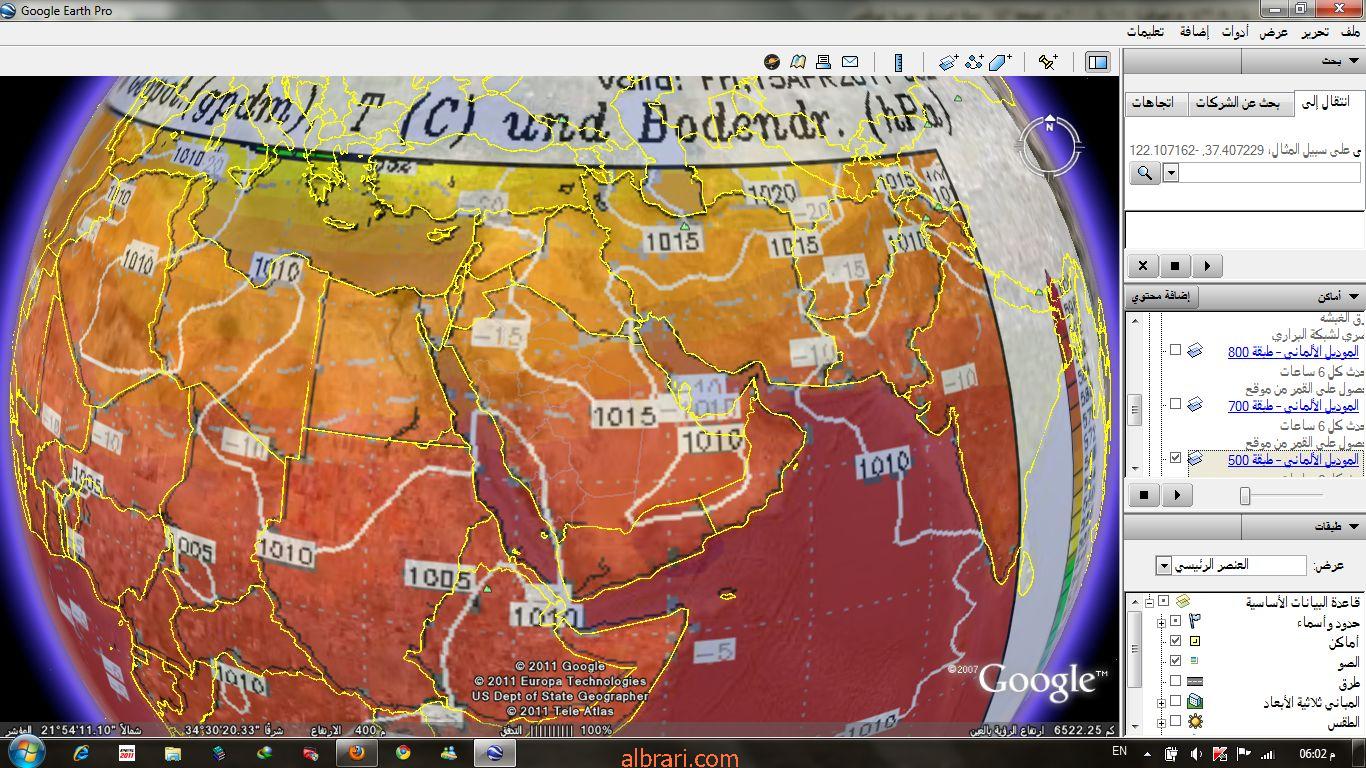Enable the طرق roads layer checkbox

(x=1176, y=681)
